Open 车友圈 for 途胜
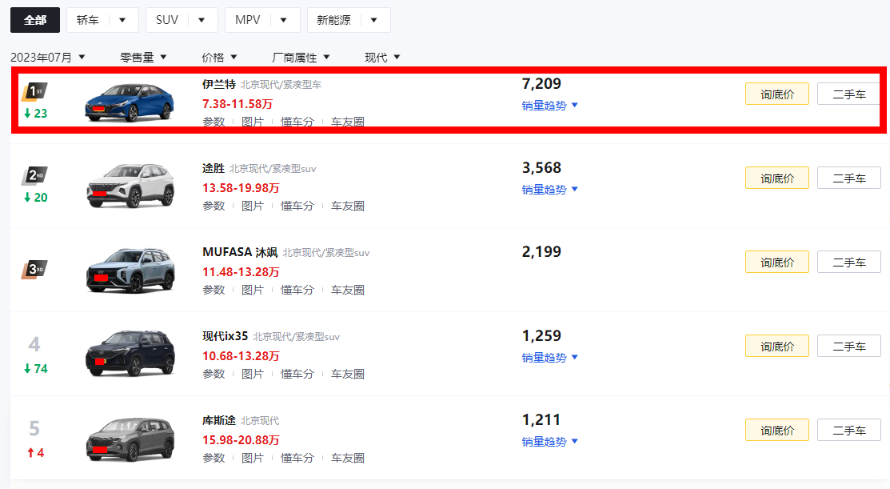 point(347,206)
